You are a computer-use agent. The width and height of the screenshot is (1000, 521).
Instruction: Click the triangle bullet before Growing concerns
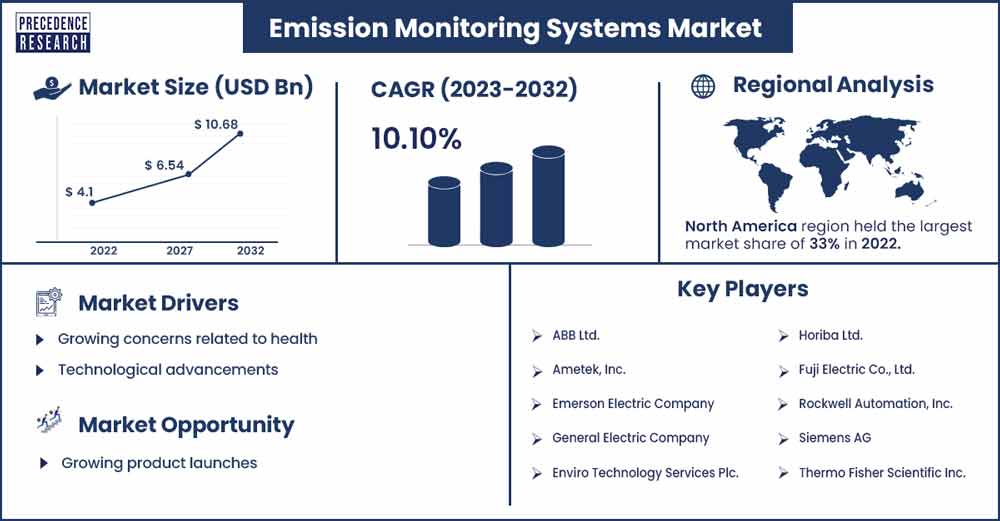point(40,340)
